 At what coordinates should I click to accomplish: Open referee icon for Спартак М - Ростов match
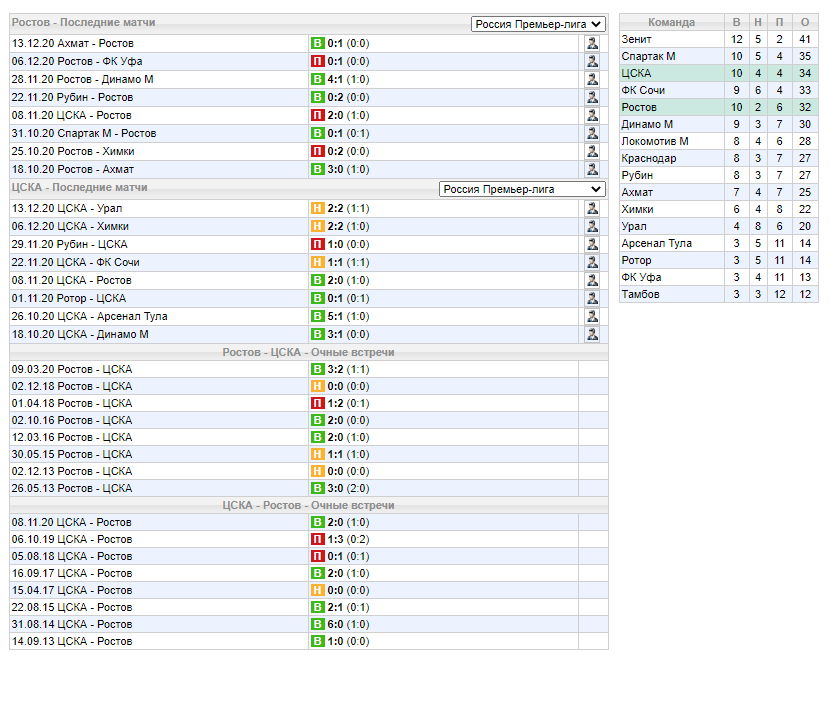click(x=592, y=134)
